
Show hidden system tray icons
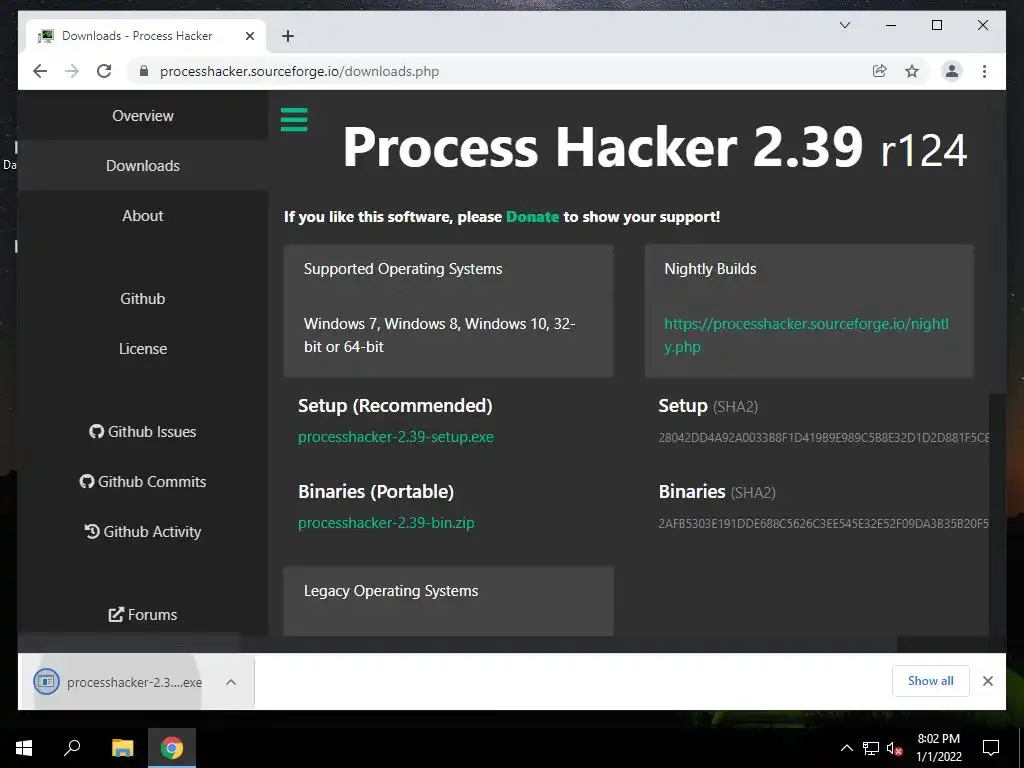coord(846,748)
